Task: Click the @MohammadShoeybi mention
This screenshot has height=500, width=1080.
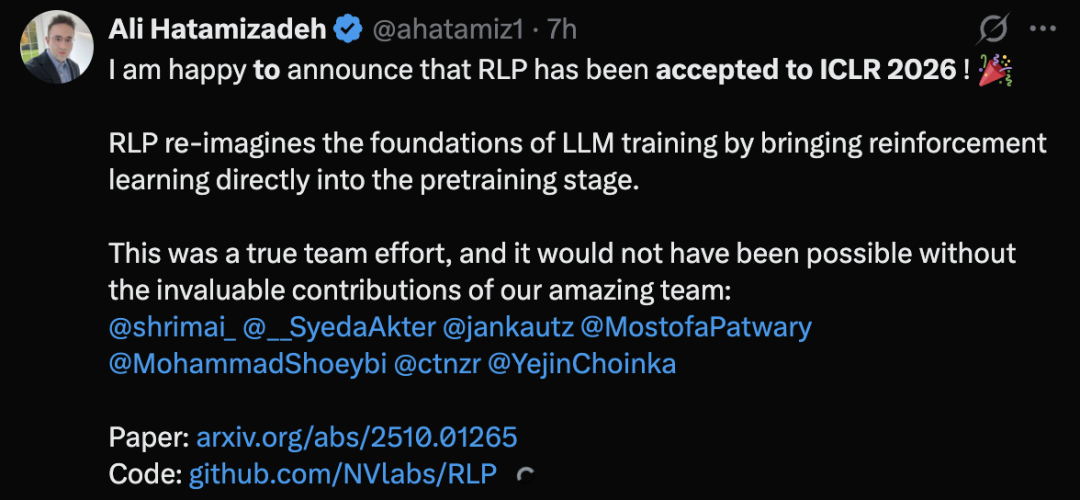Action: (x=246, y=364)
